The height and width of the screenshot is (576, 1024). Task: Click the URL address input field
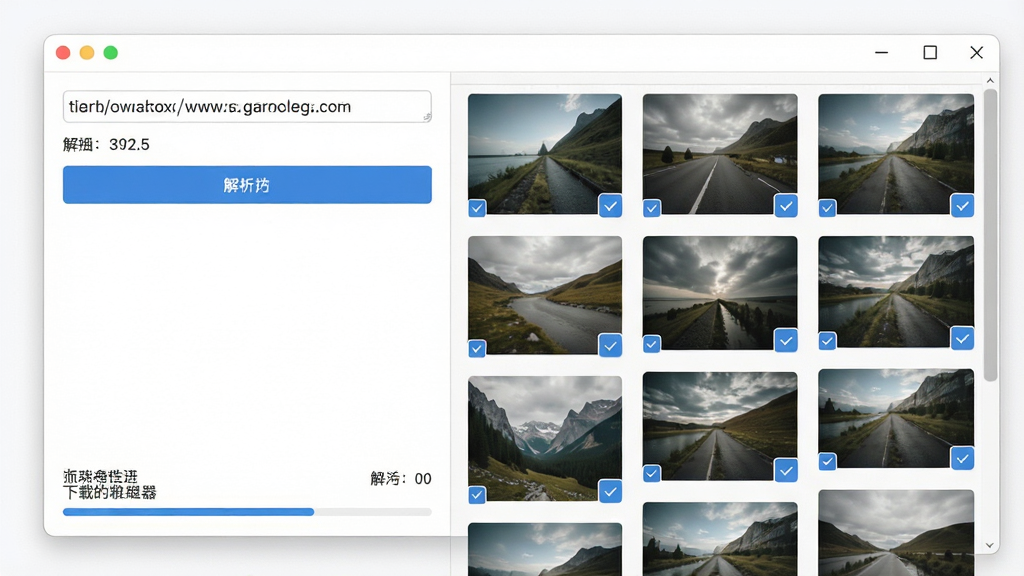click(x=247, y=106)
